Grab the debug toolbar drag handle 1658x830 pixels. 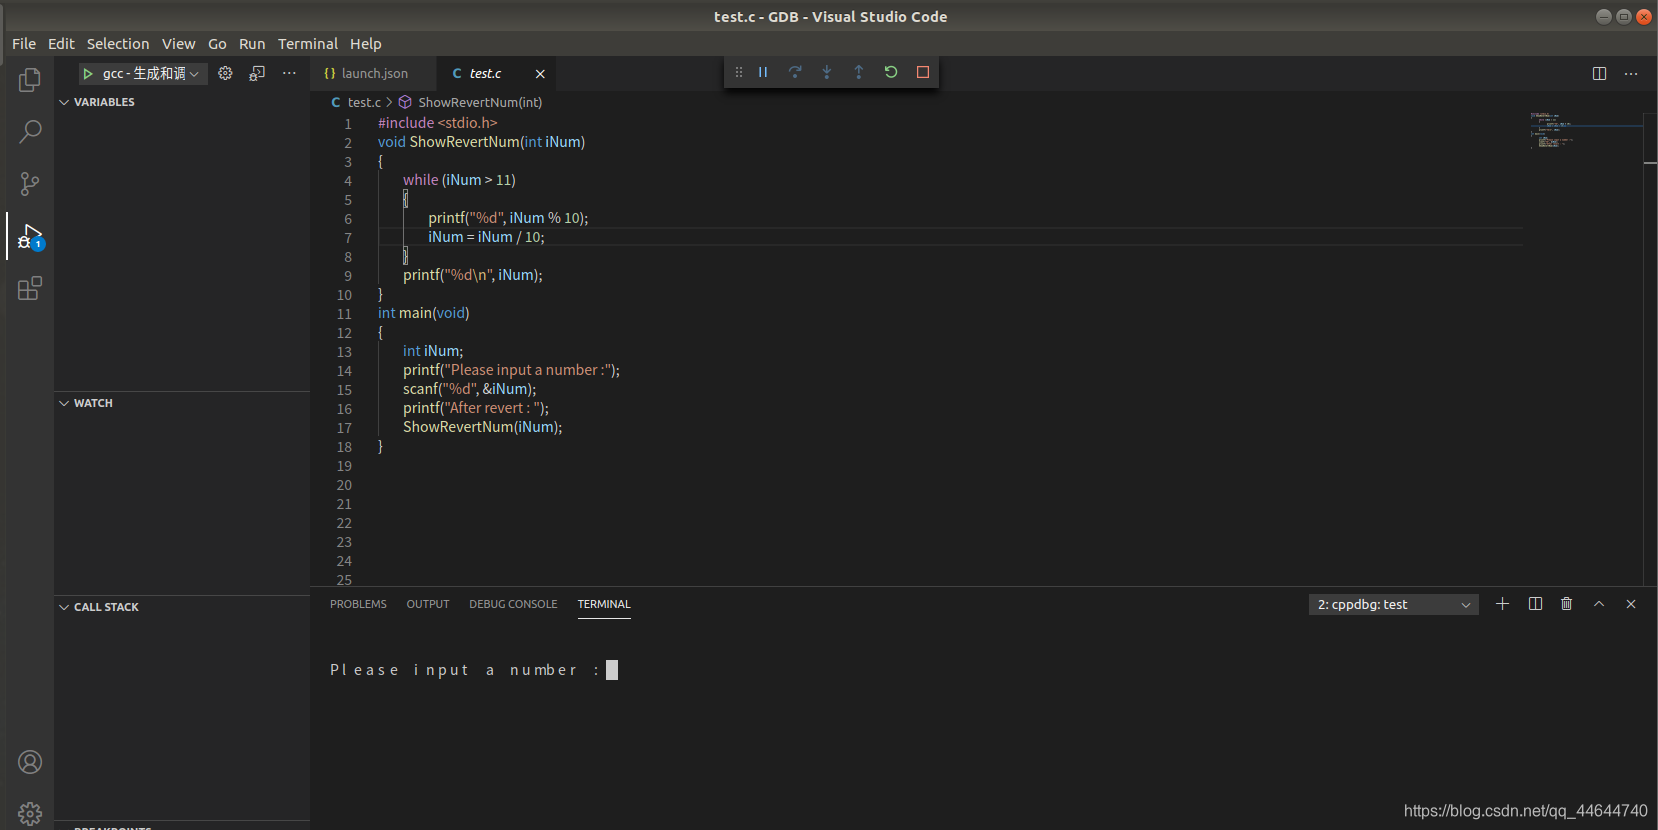pos(739,72)
